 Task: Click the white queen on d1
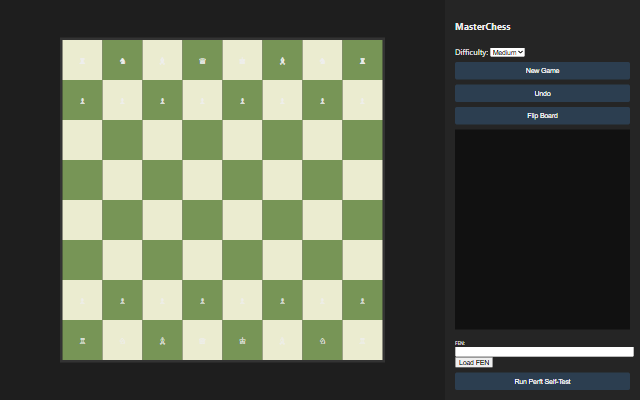pos(202,340)
